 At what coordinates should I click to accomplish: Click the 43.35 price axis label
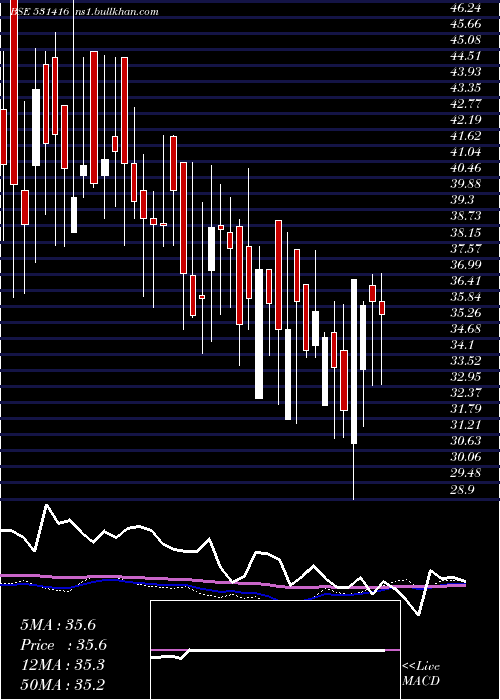465,88
